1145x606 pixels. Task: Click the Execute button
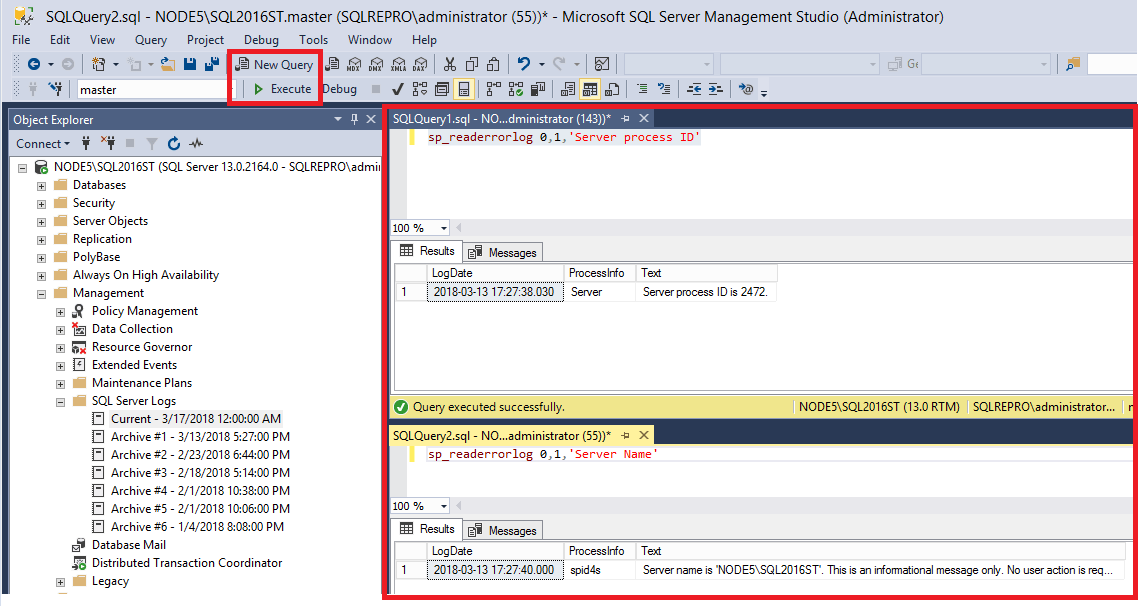pos(281,89)
